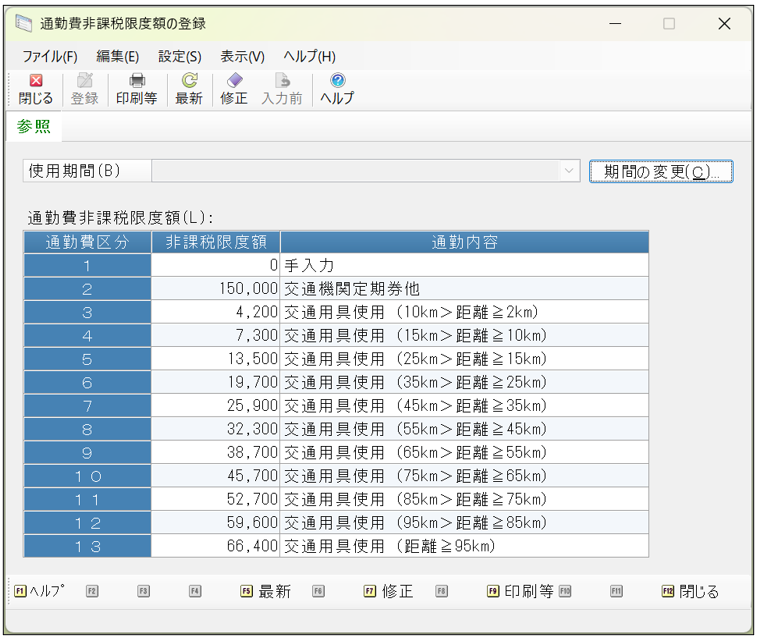Click the 最新 (Refresh) toolbar icon

188,89
